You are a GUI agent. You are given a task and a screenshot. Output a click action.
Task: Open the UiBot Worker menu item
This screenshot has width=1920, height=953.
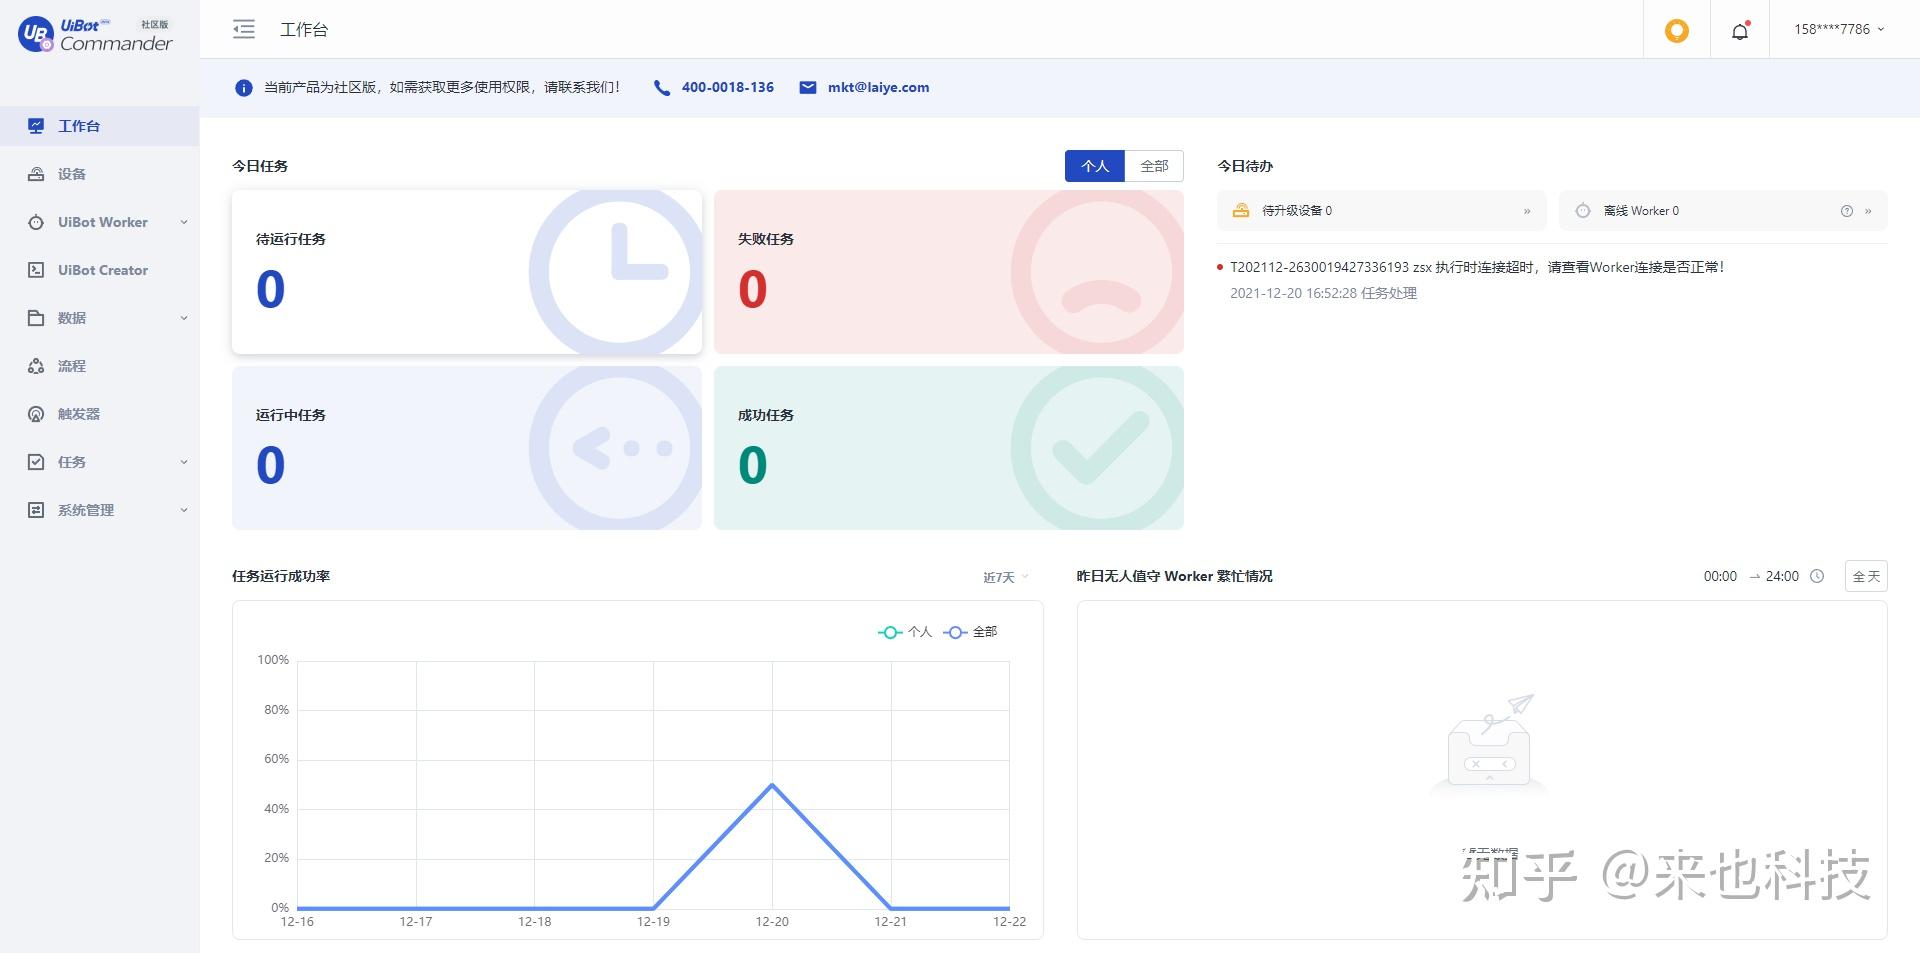[x=103, y=222]
